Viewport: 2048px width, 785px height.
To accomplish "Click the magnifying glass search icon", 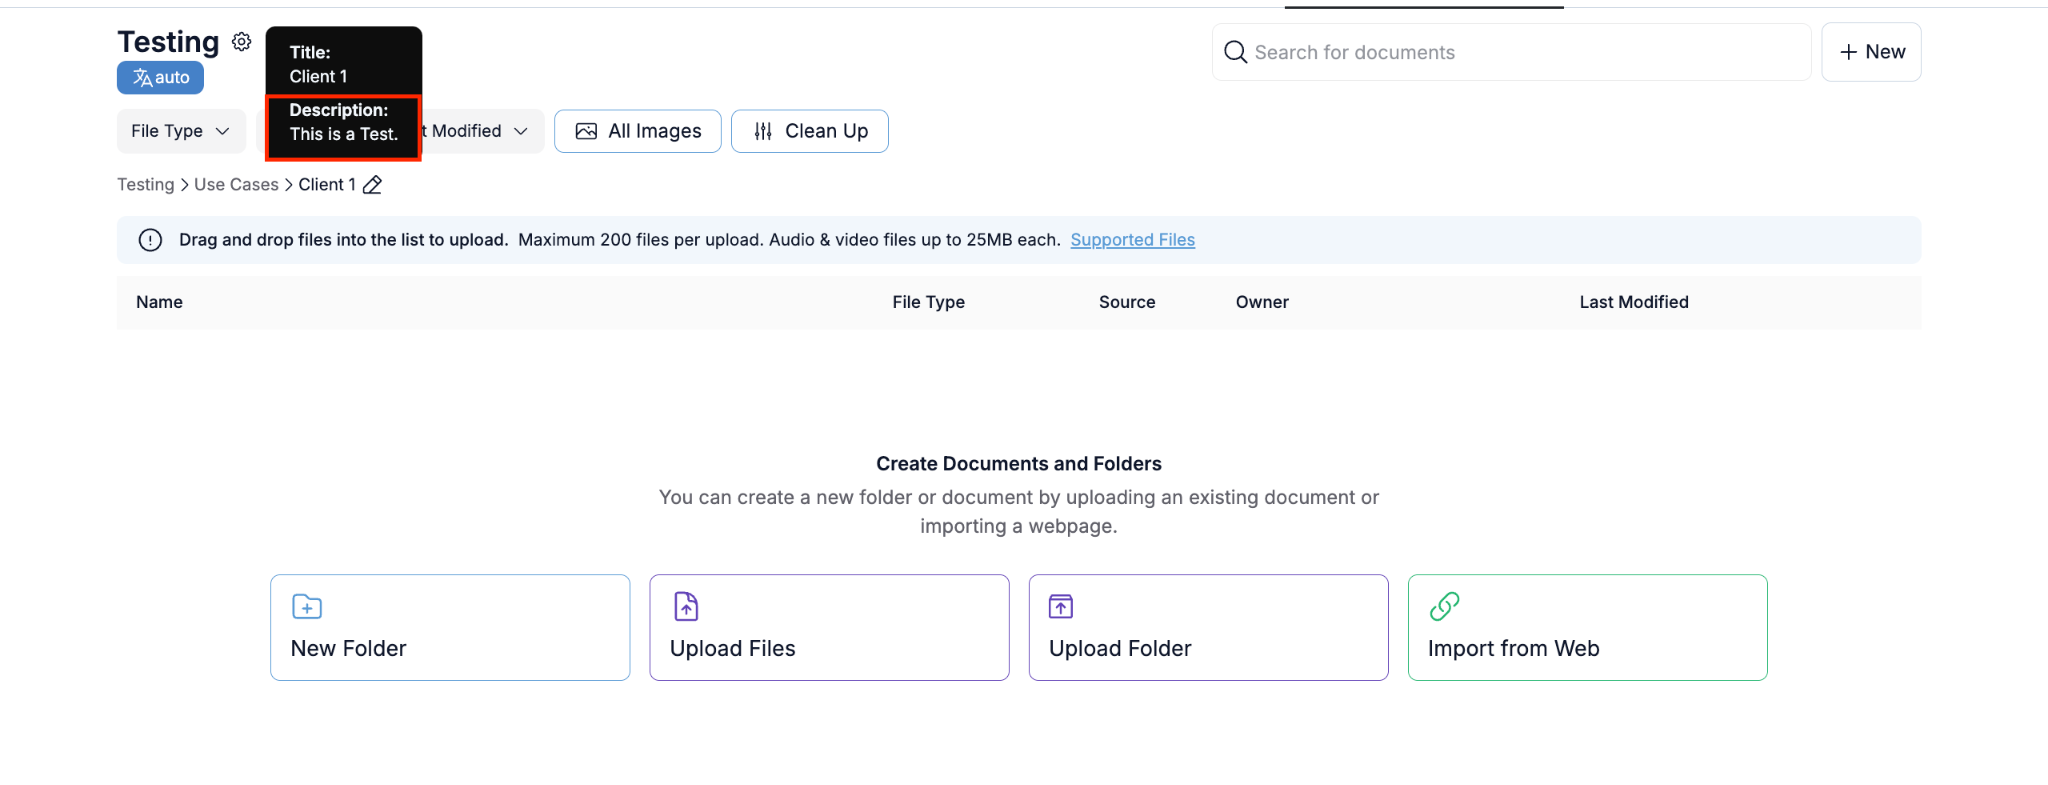I will click(x=1236, y=52).
